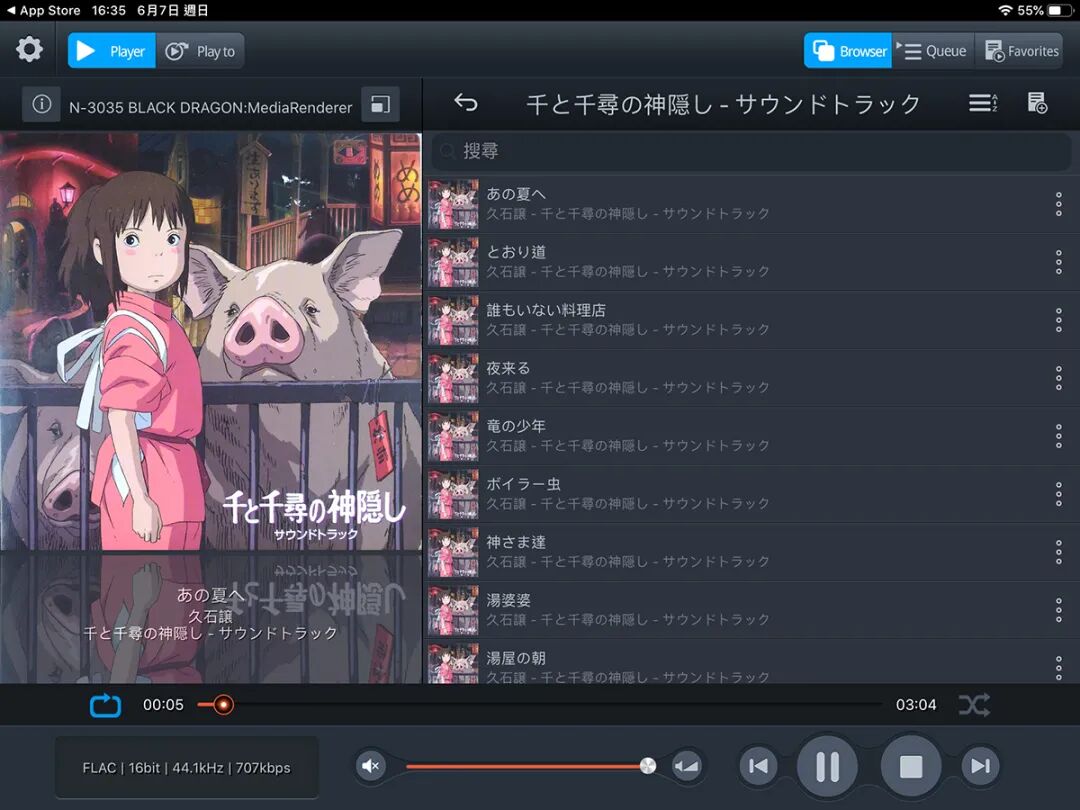Enable shuffle playback
Image resolution: width=1080 pixels, height=810 pixels.
pyautogui.click(x=973, y=704)
